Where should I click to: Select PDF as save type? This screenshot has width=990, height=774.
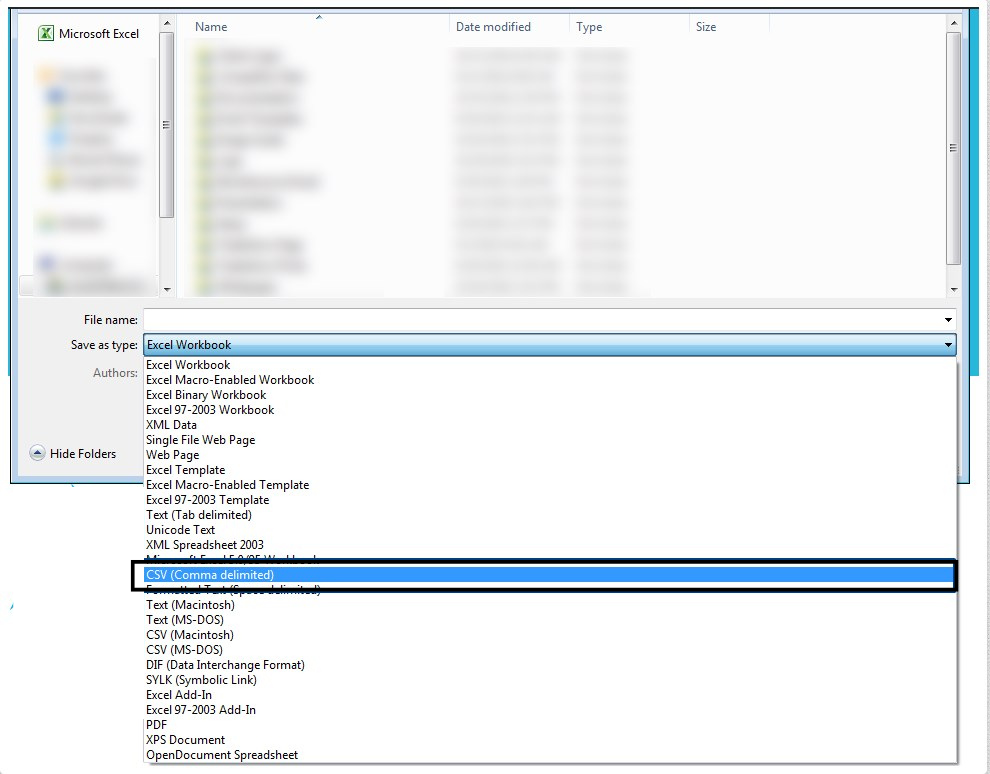point(550,725)
